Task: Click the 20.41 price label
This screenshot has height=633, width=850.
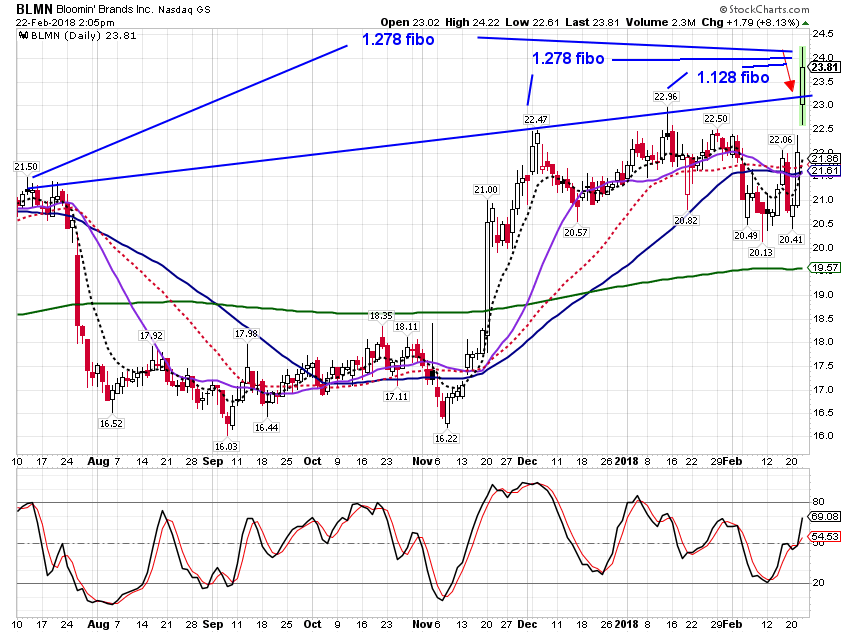Action: pyautogui.click(x=791, y=240)
